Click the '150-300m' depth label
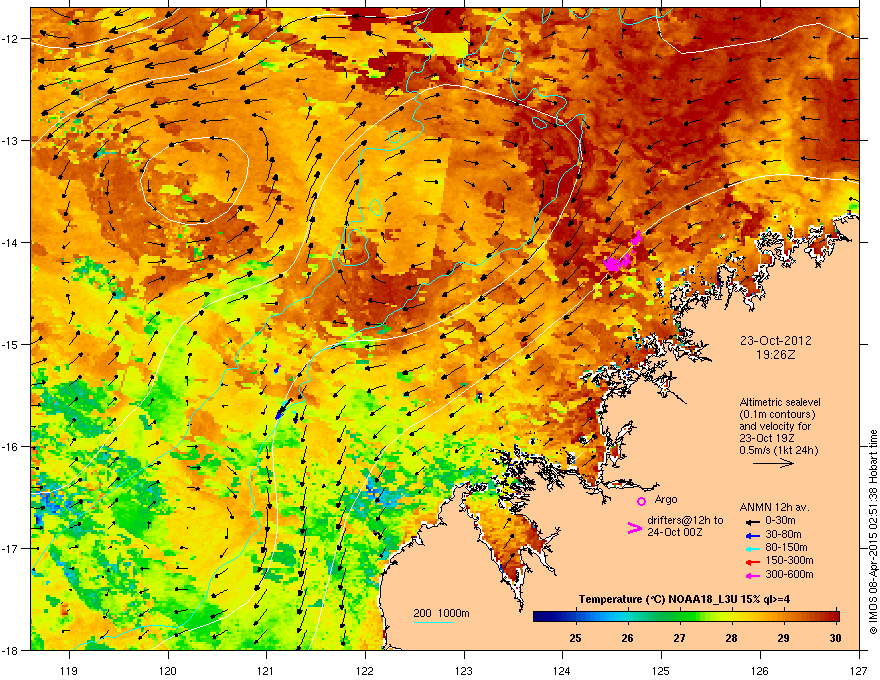This screenshot has height=680, width=880. pos(789,560)
